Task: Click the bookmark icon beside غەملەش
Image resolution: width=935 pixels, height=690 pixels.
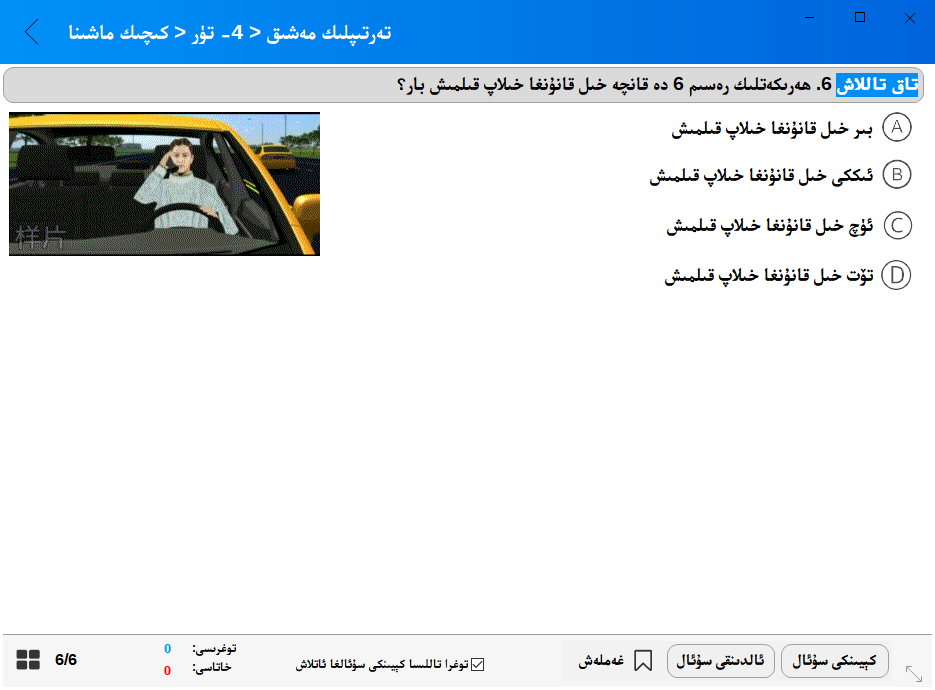Action: point(643,660)
